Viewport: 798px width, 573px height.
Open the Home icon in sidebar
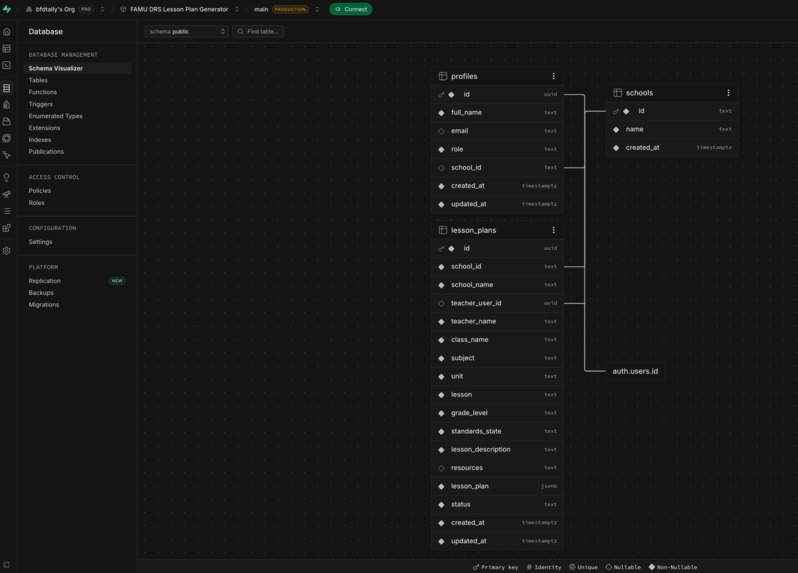(7, 32)
